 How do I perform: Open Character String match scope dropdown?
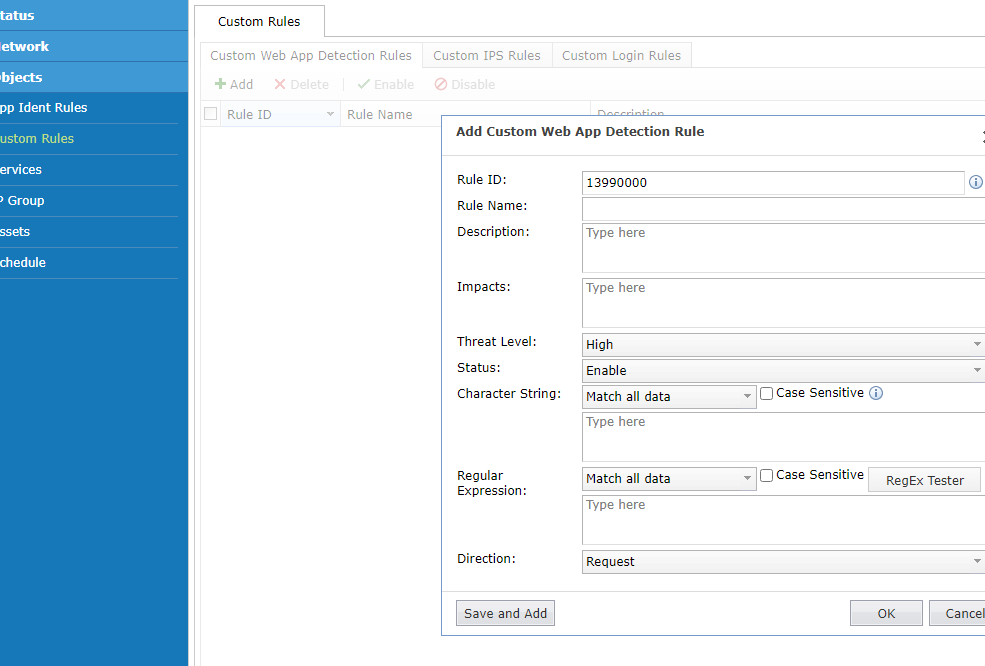pos(669,396)
